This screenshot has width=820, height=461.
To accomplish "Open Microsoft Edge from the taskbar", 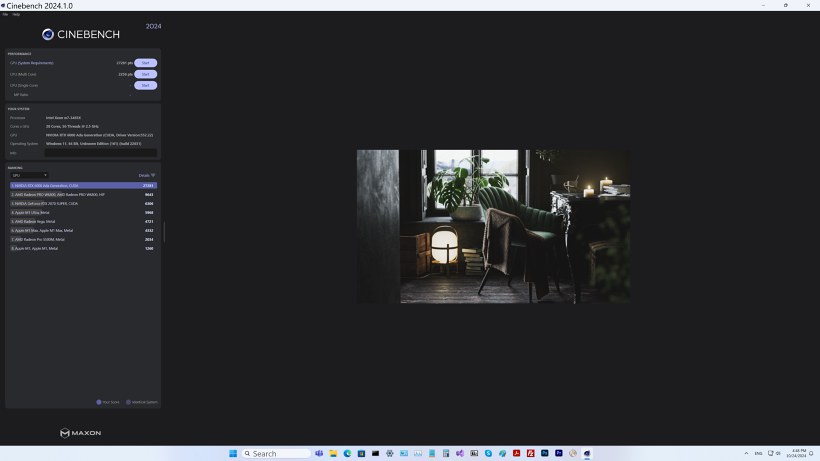I will tap(347, 453).
